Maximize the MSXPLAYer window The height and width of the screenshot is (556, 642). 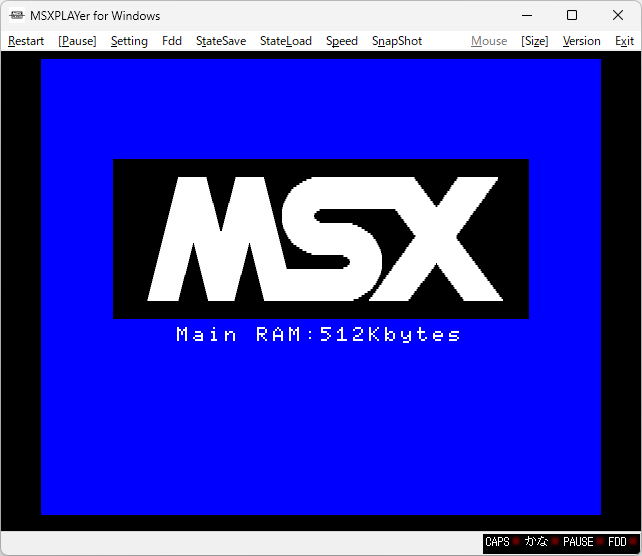[x=572, y=16]
